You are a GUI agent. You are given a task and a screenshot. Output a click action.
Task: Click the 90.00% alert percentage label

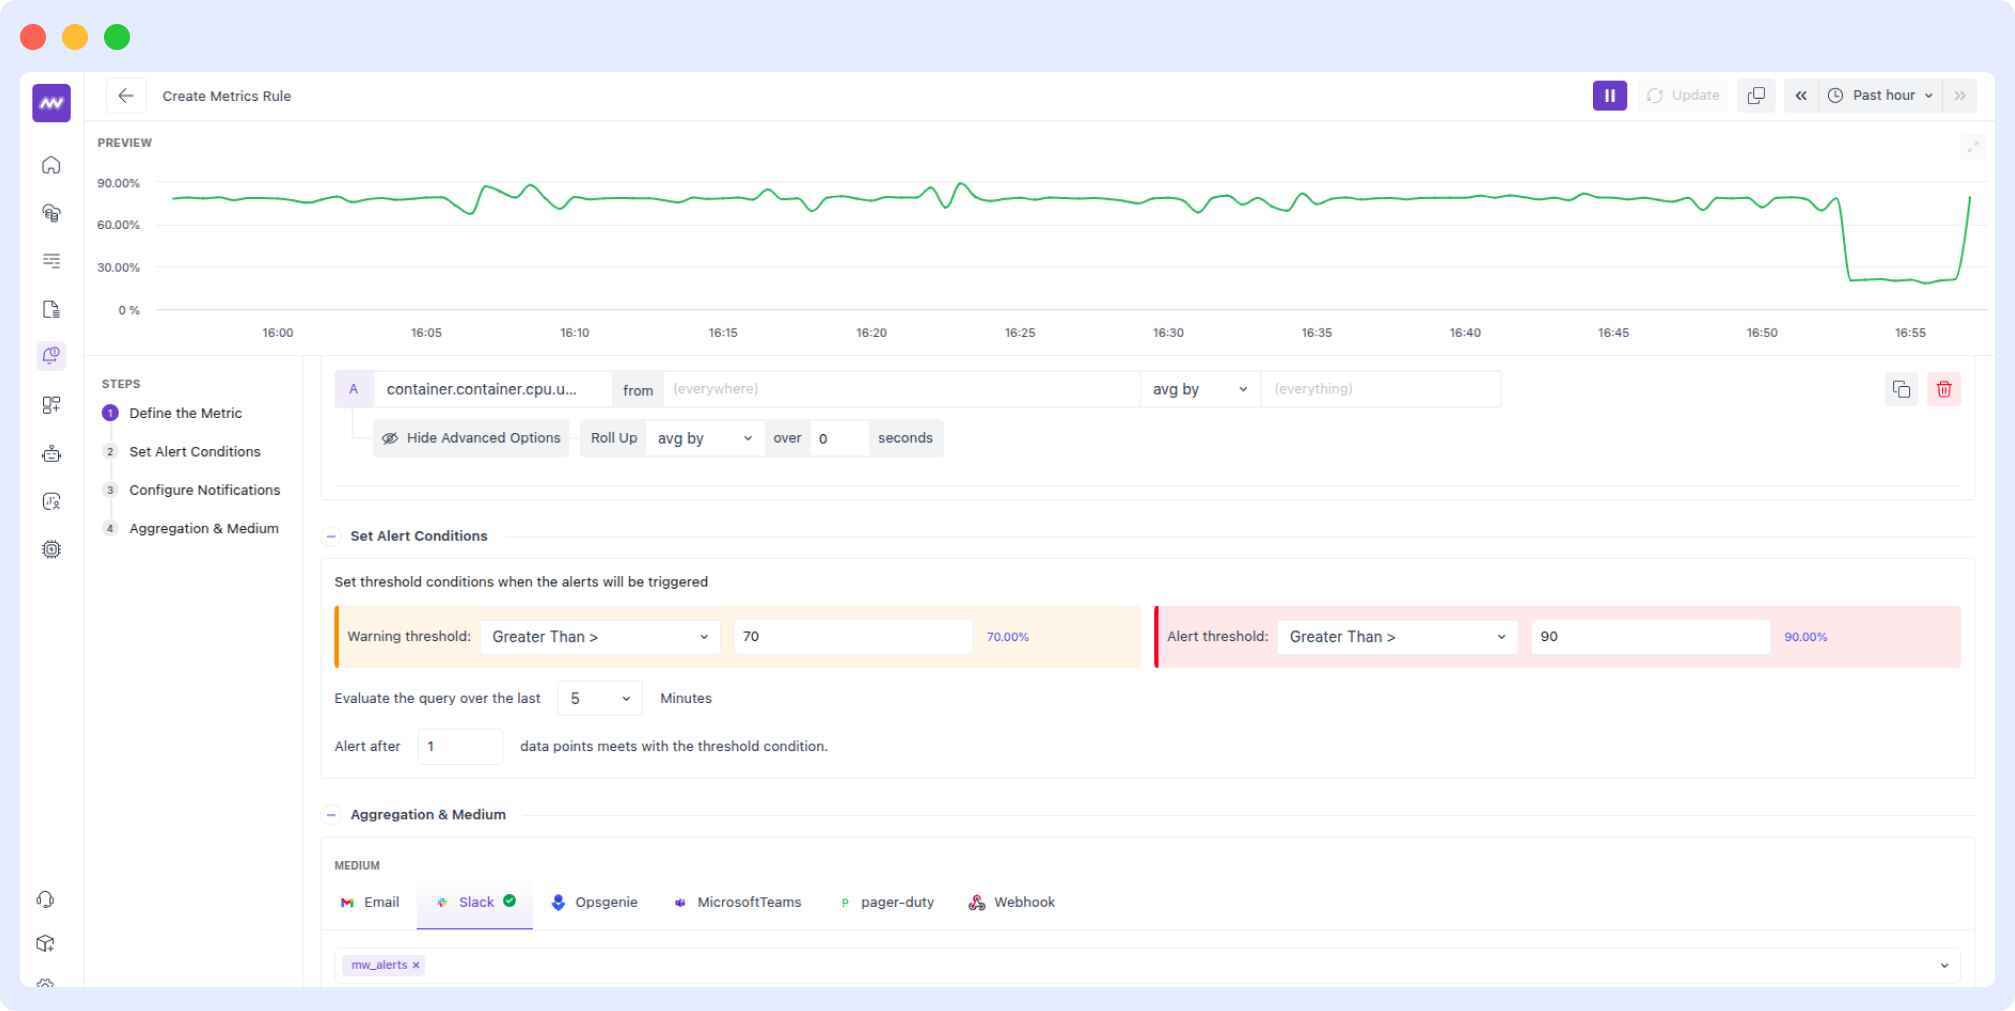pos(1805,637)
